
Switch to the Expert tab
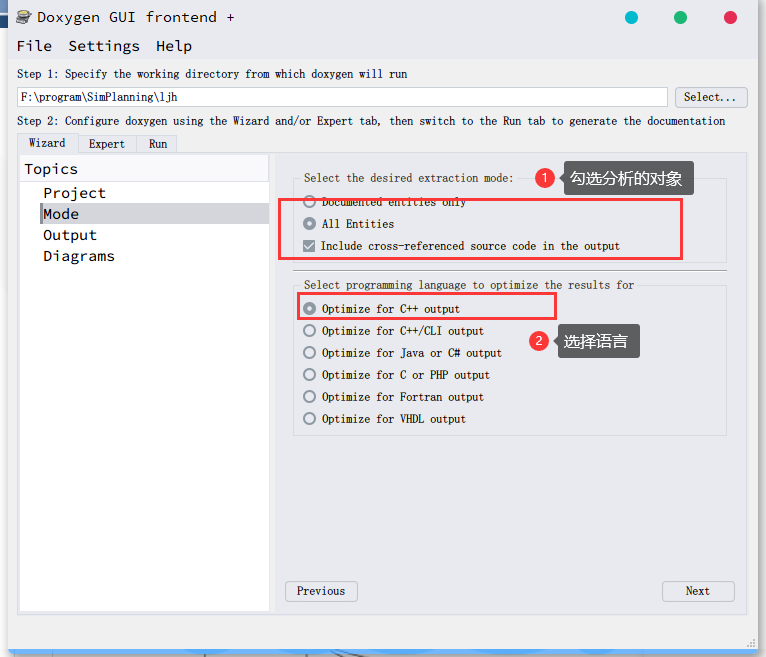pyautogui.click(x=107, y=144)
